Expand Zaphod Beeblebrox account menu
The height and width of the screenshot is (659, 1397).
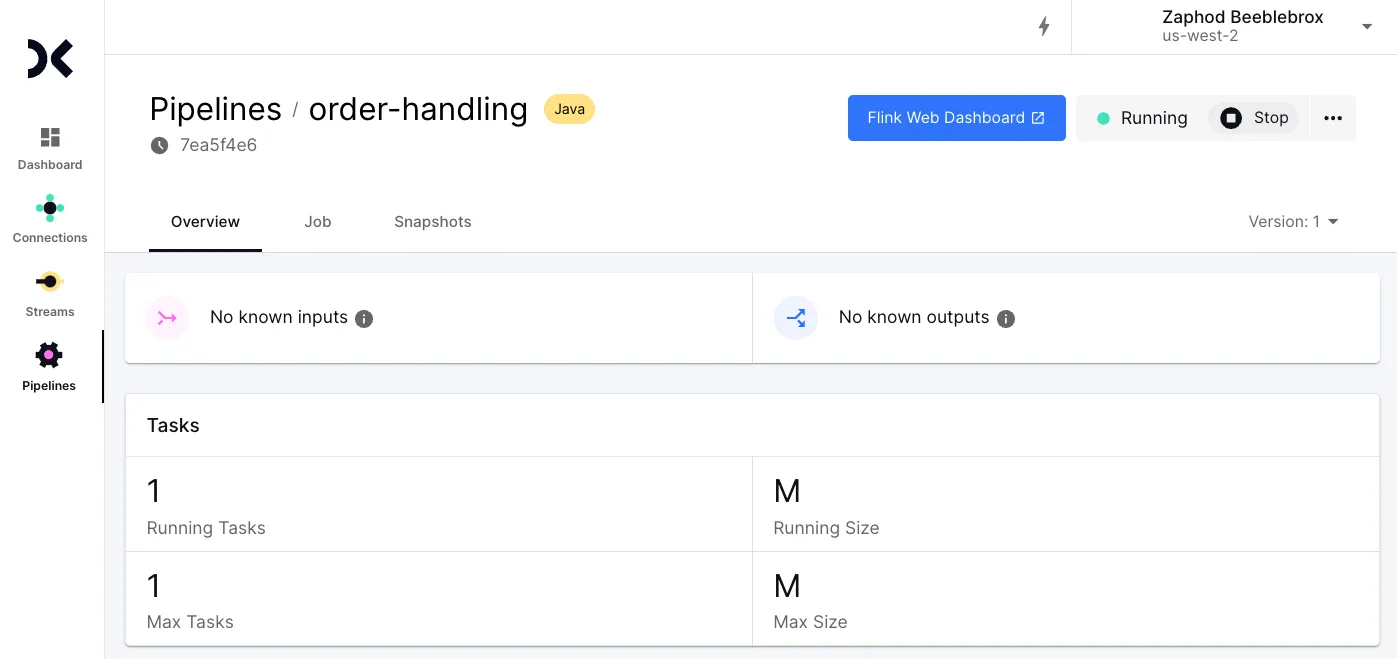point(1367,27)
